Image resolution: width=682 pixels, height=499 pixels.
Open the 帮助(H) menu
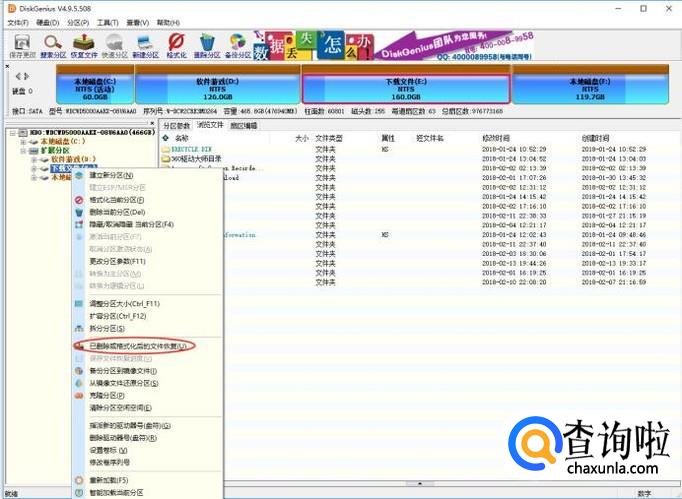(168, 22)
